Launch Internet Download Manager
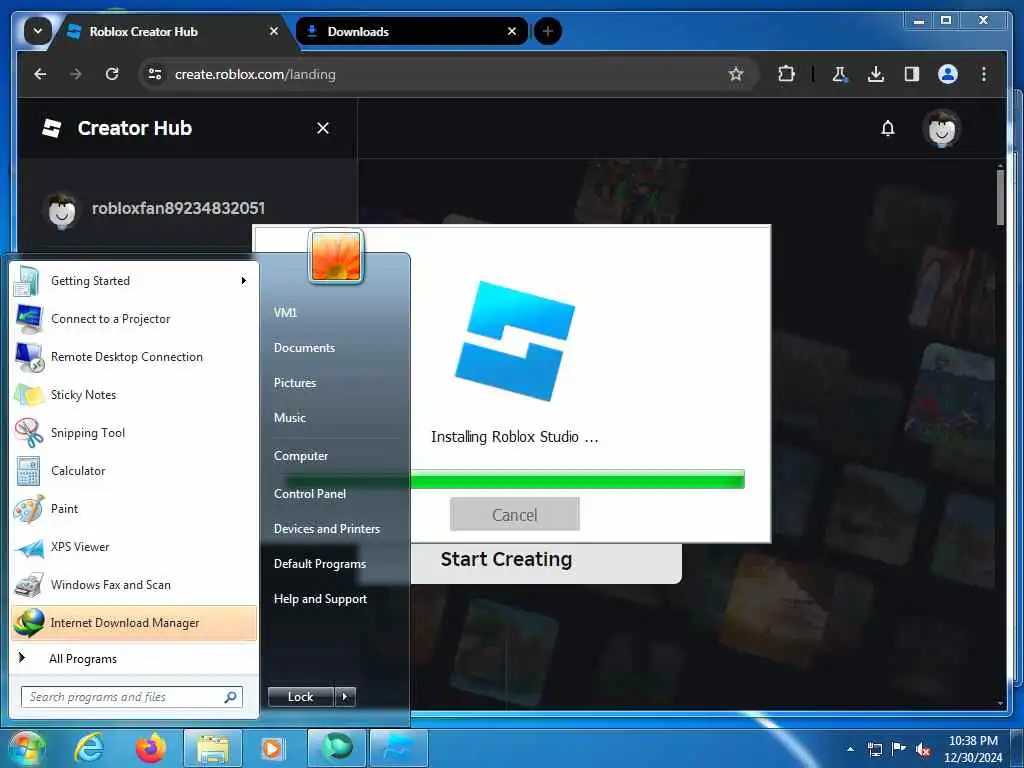This screenshot has width=1024, height=768. [x=134, y=623]
